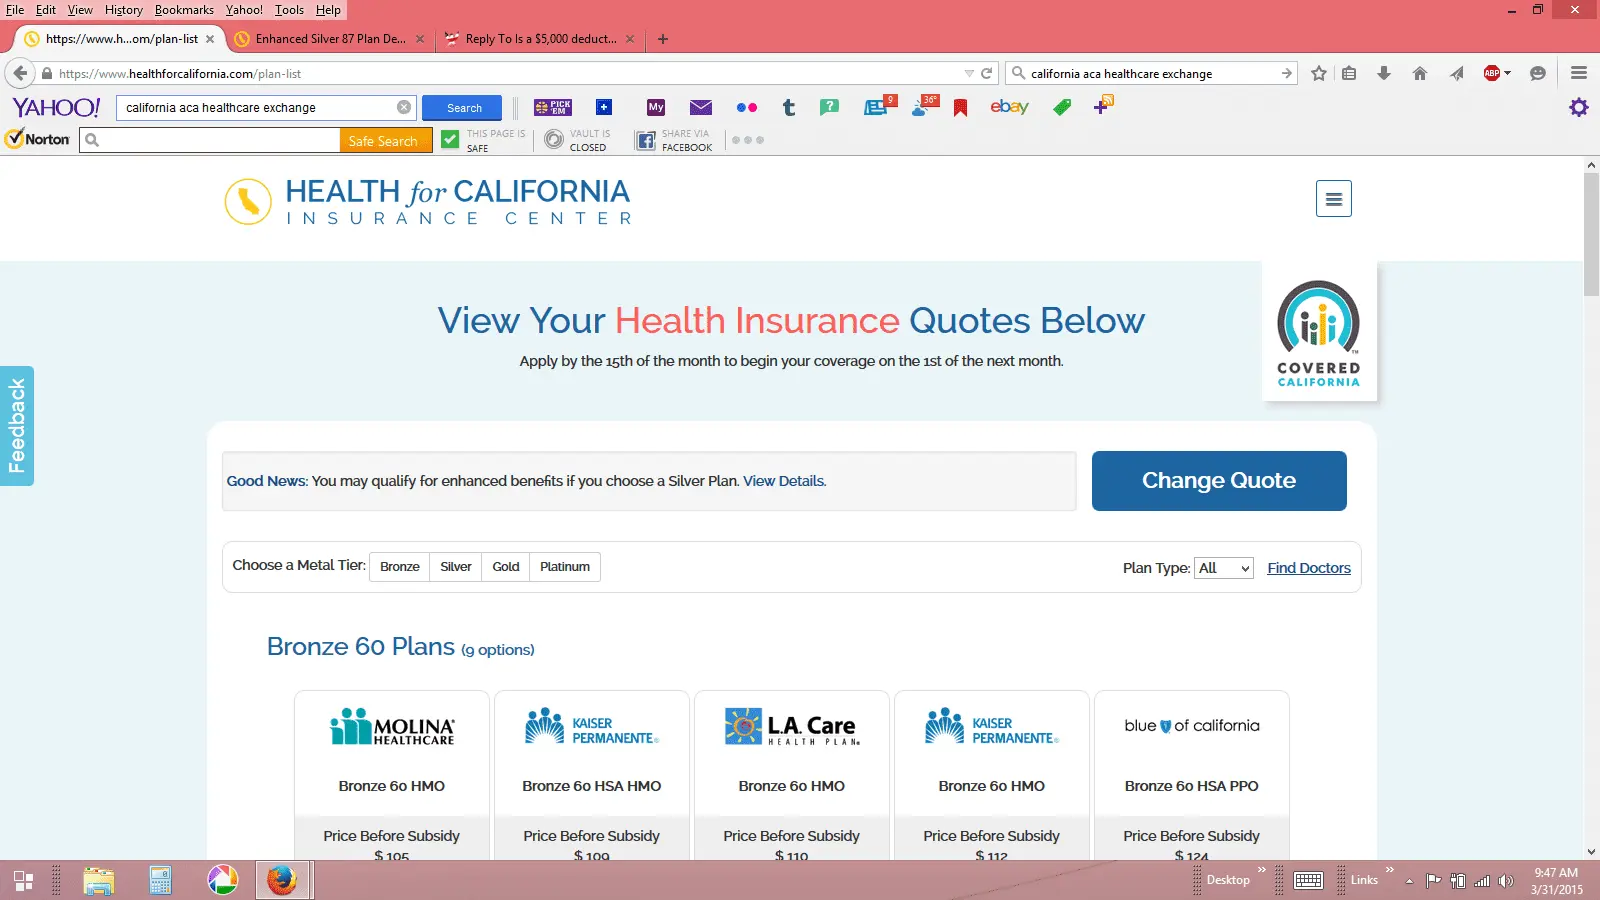Switch to Enhanced Silver 87 Plan tab
This screenshot has height=900, width=1600.
coord(330,39)
